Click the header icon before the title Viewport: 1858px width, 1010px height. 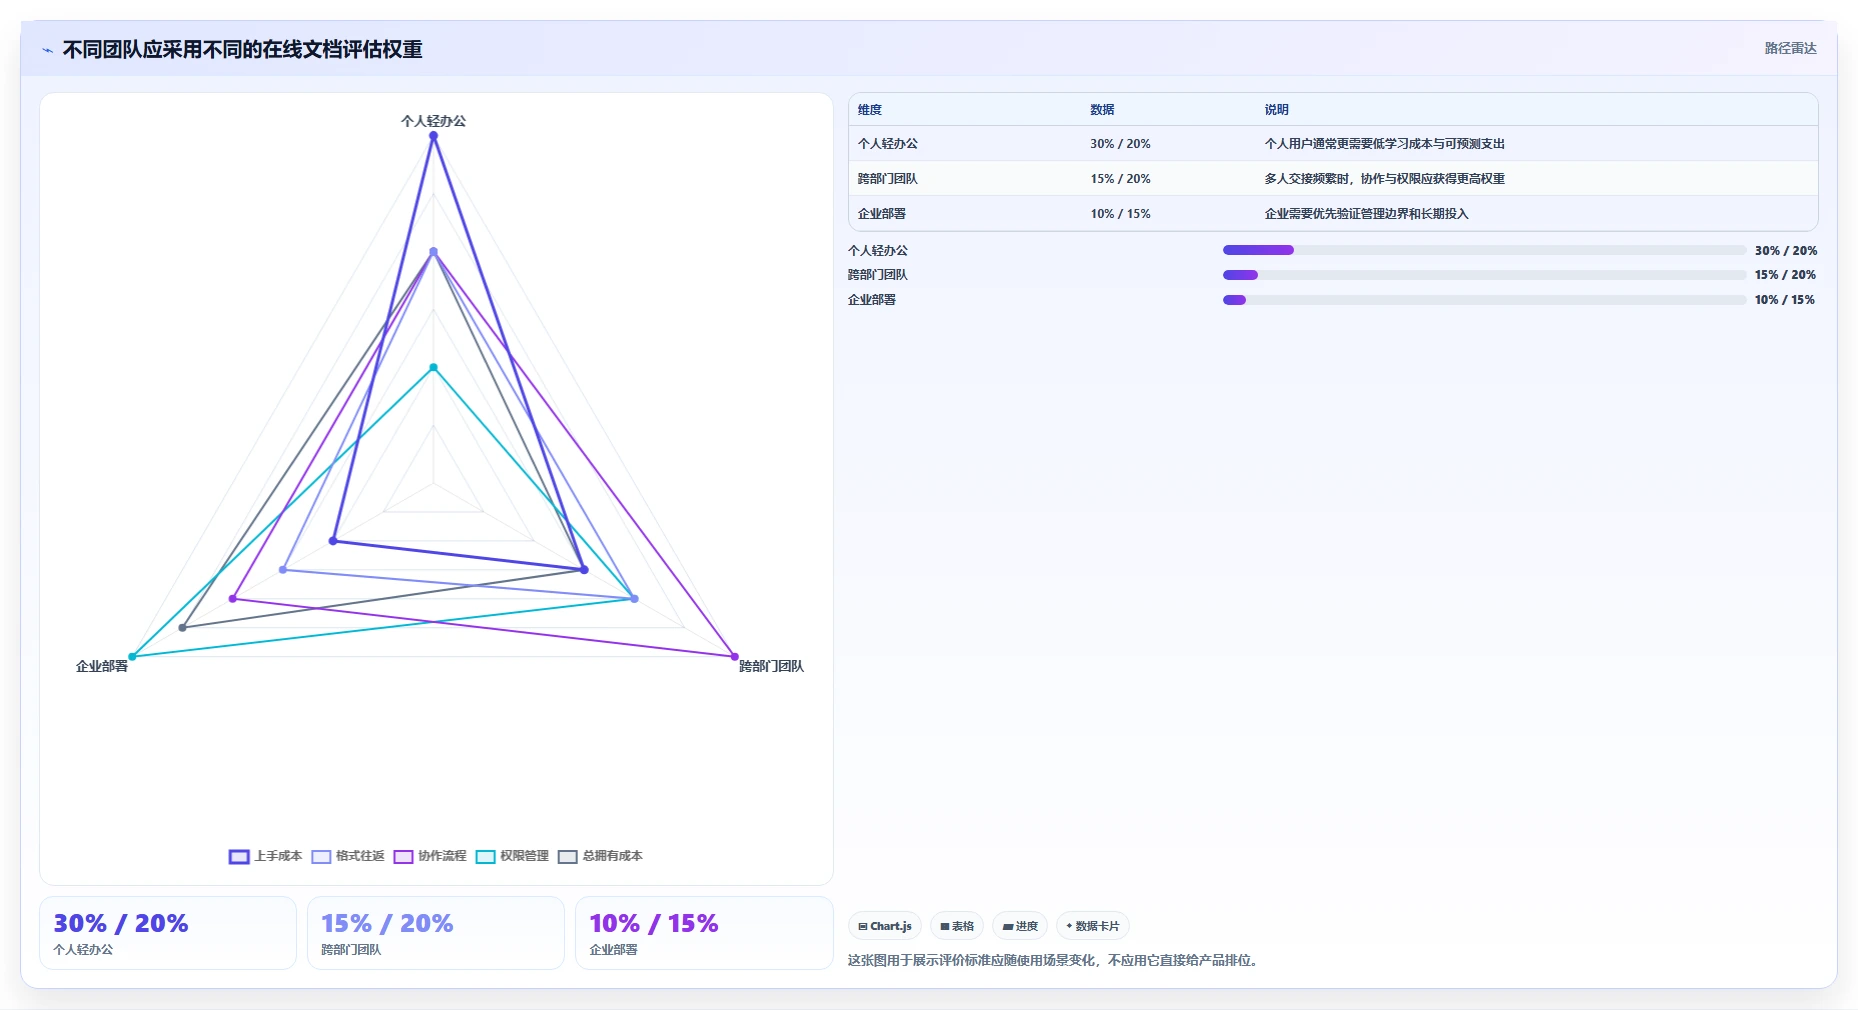[47, 50]
